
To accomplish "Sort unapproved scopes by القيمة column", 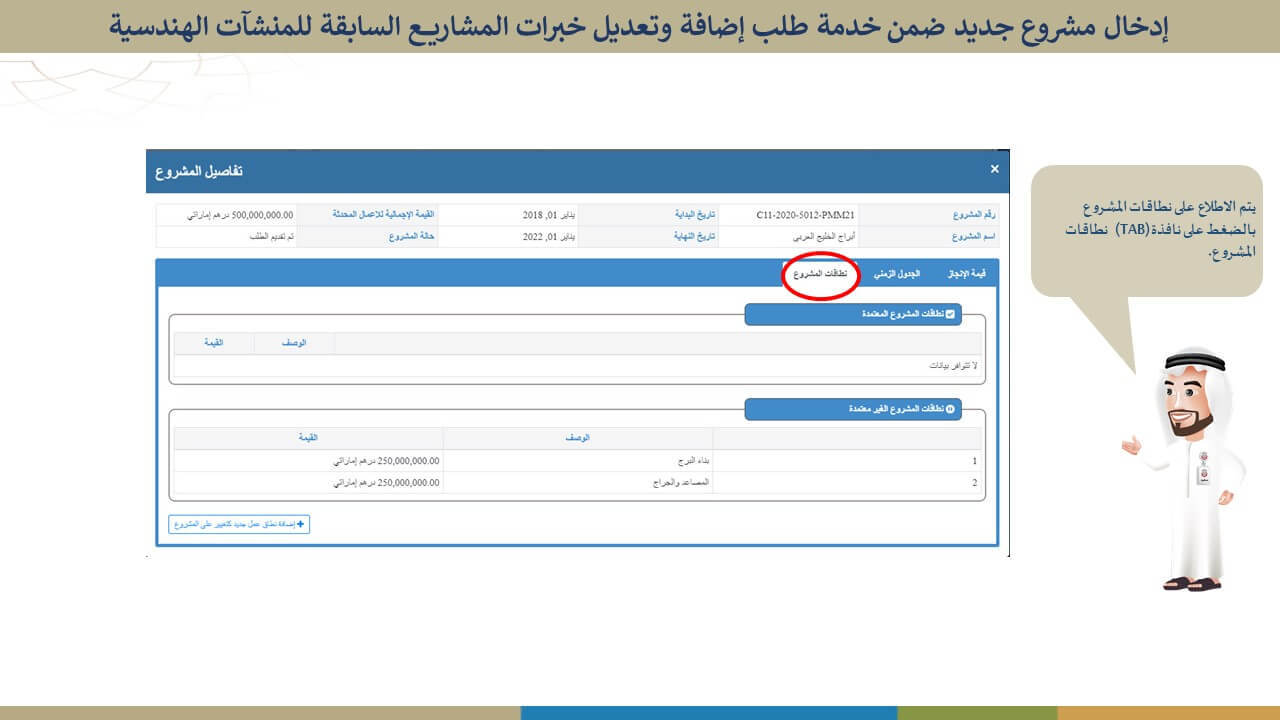I will 308,438.
